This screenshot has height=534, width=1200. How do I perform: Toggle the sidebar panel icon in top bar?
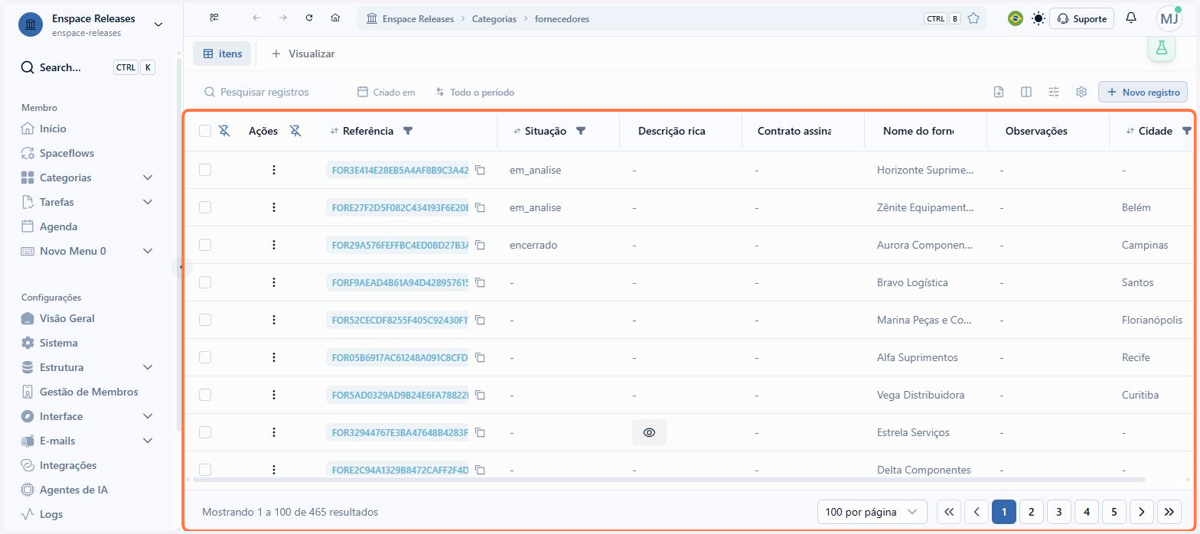pyautogui.click(x=214, y=18)
